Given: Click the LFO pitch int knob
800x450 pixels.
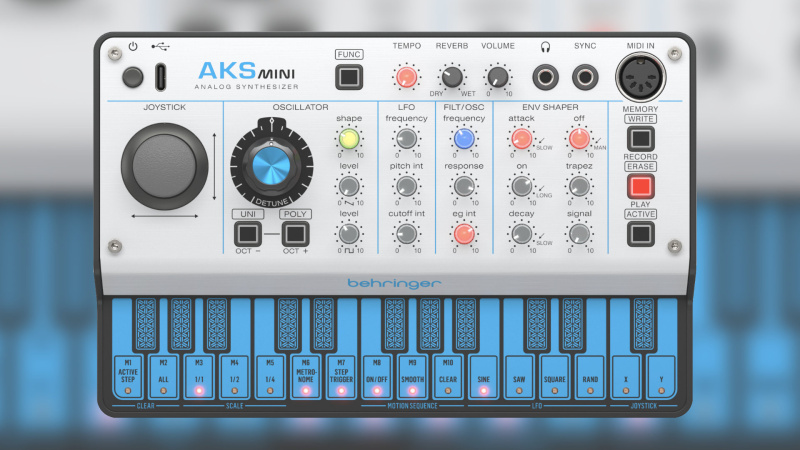Looking at the screenshot, I should click(x=407, y=186).
